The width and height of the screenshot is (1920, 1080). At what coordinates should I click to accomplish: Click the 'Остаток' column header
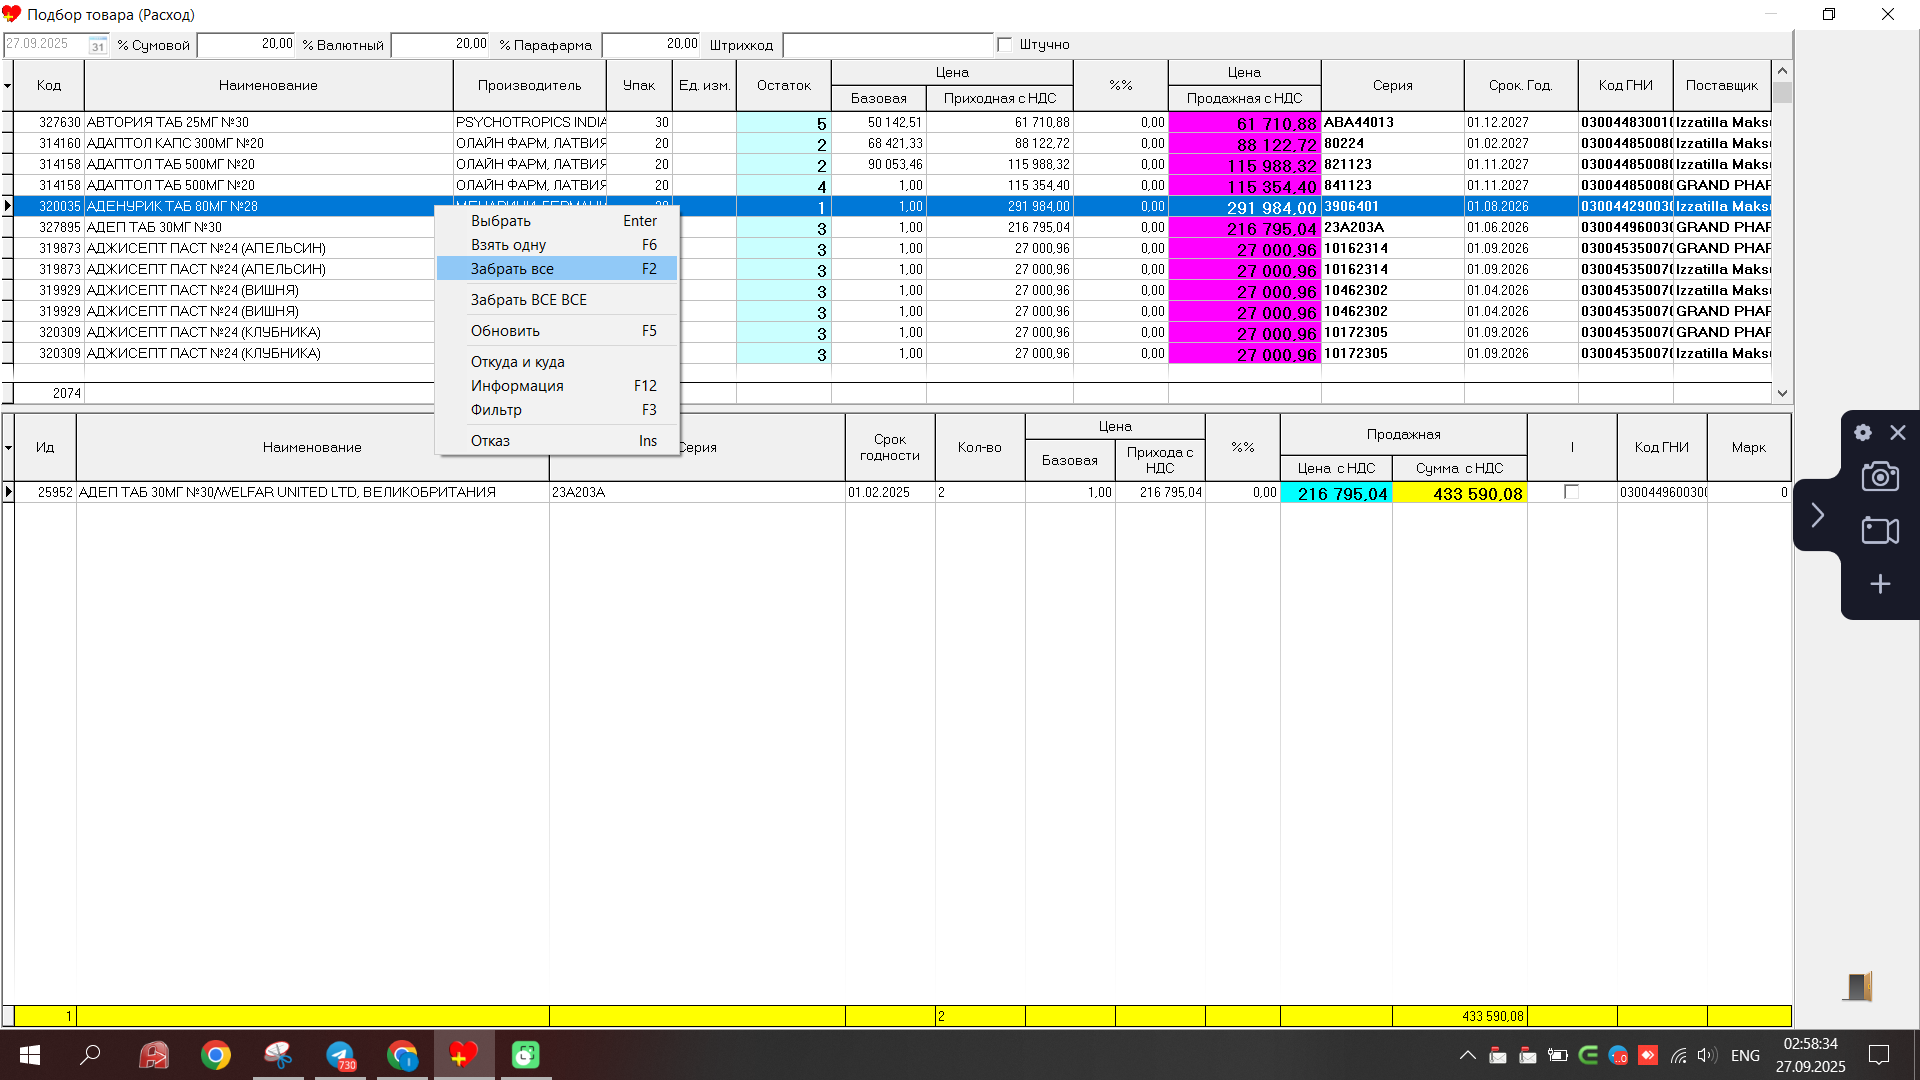coord(783,86)
